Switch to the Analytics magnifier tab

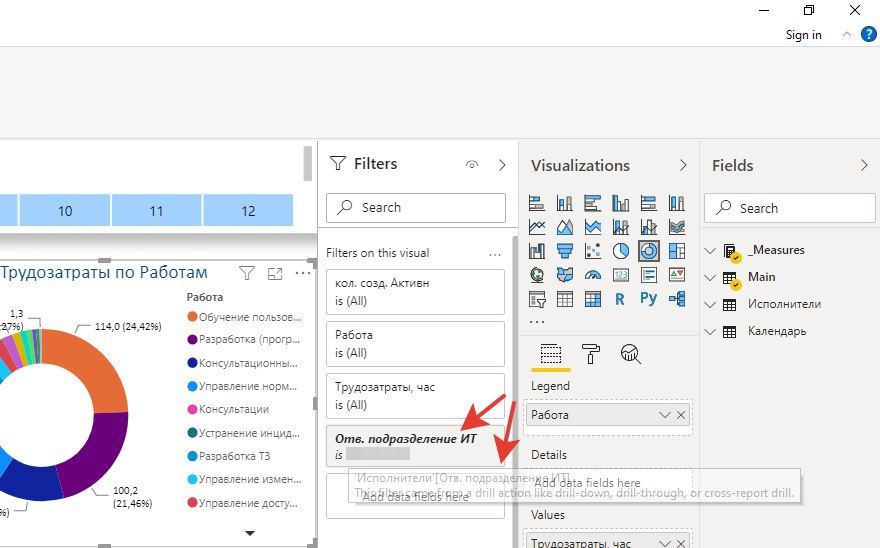pyautogui.click(x=631, y=354)
